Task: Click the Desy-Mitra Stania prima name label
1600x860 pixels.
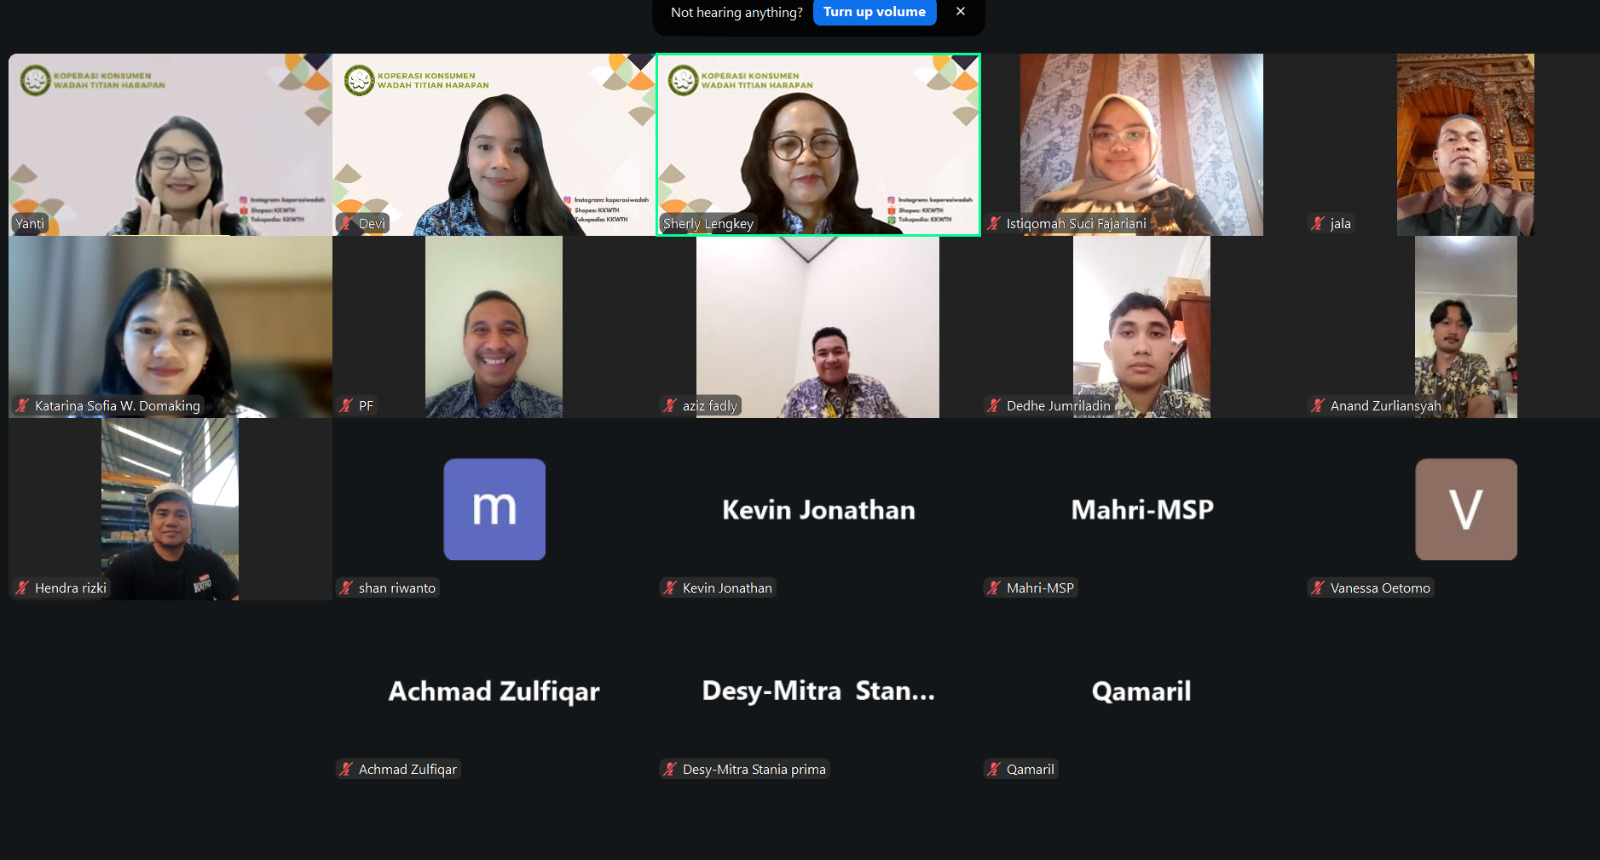Action: [754, 769]
